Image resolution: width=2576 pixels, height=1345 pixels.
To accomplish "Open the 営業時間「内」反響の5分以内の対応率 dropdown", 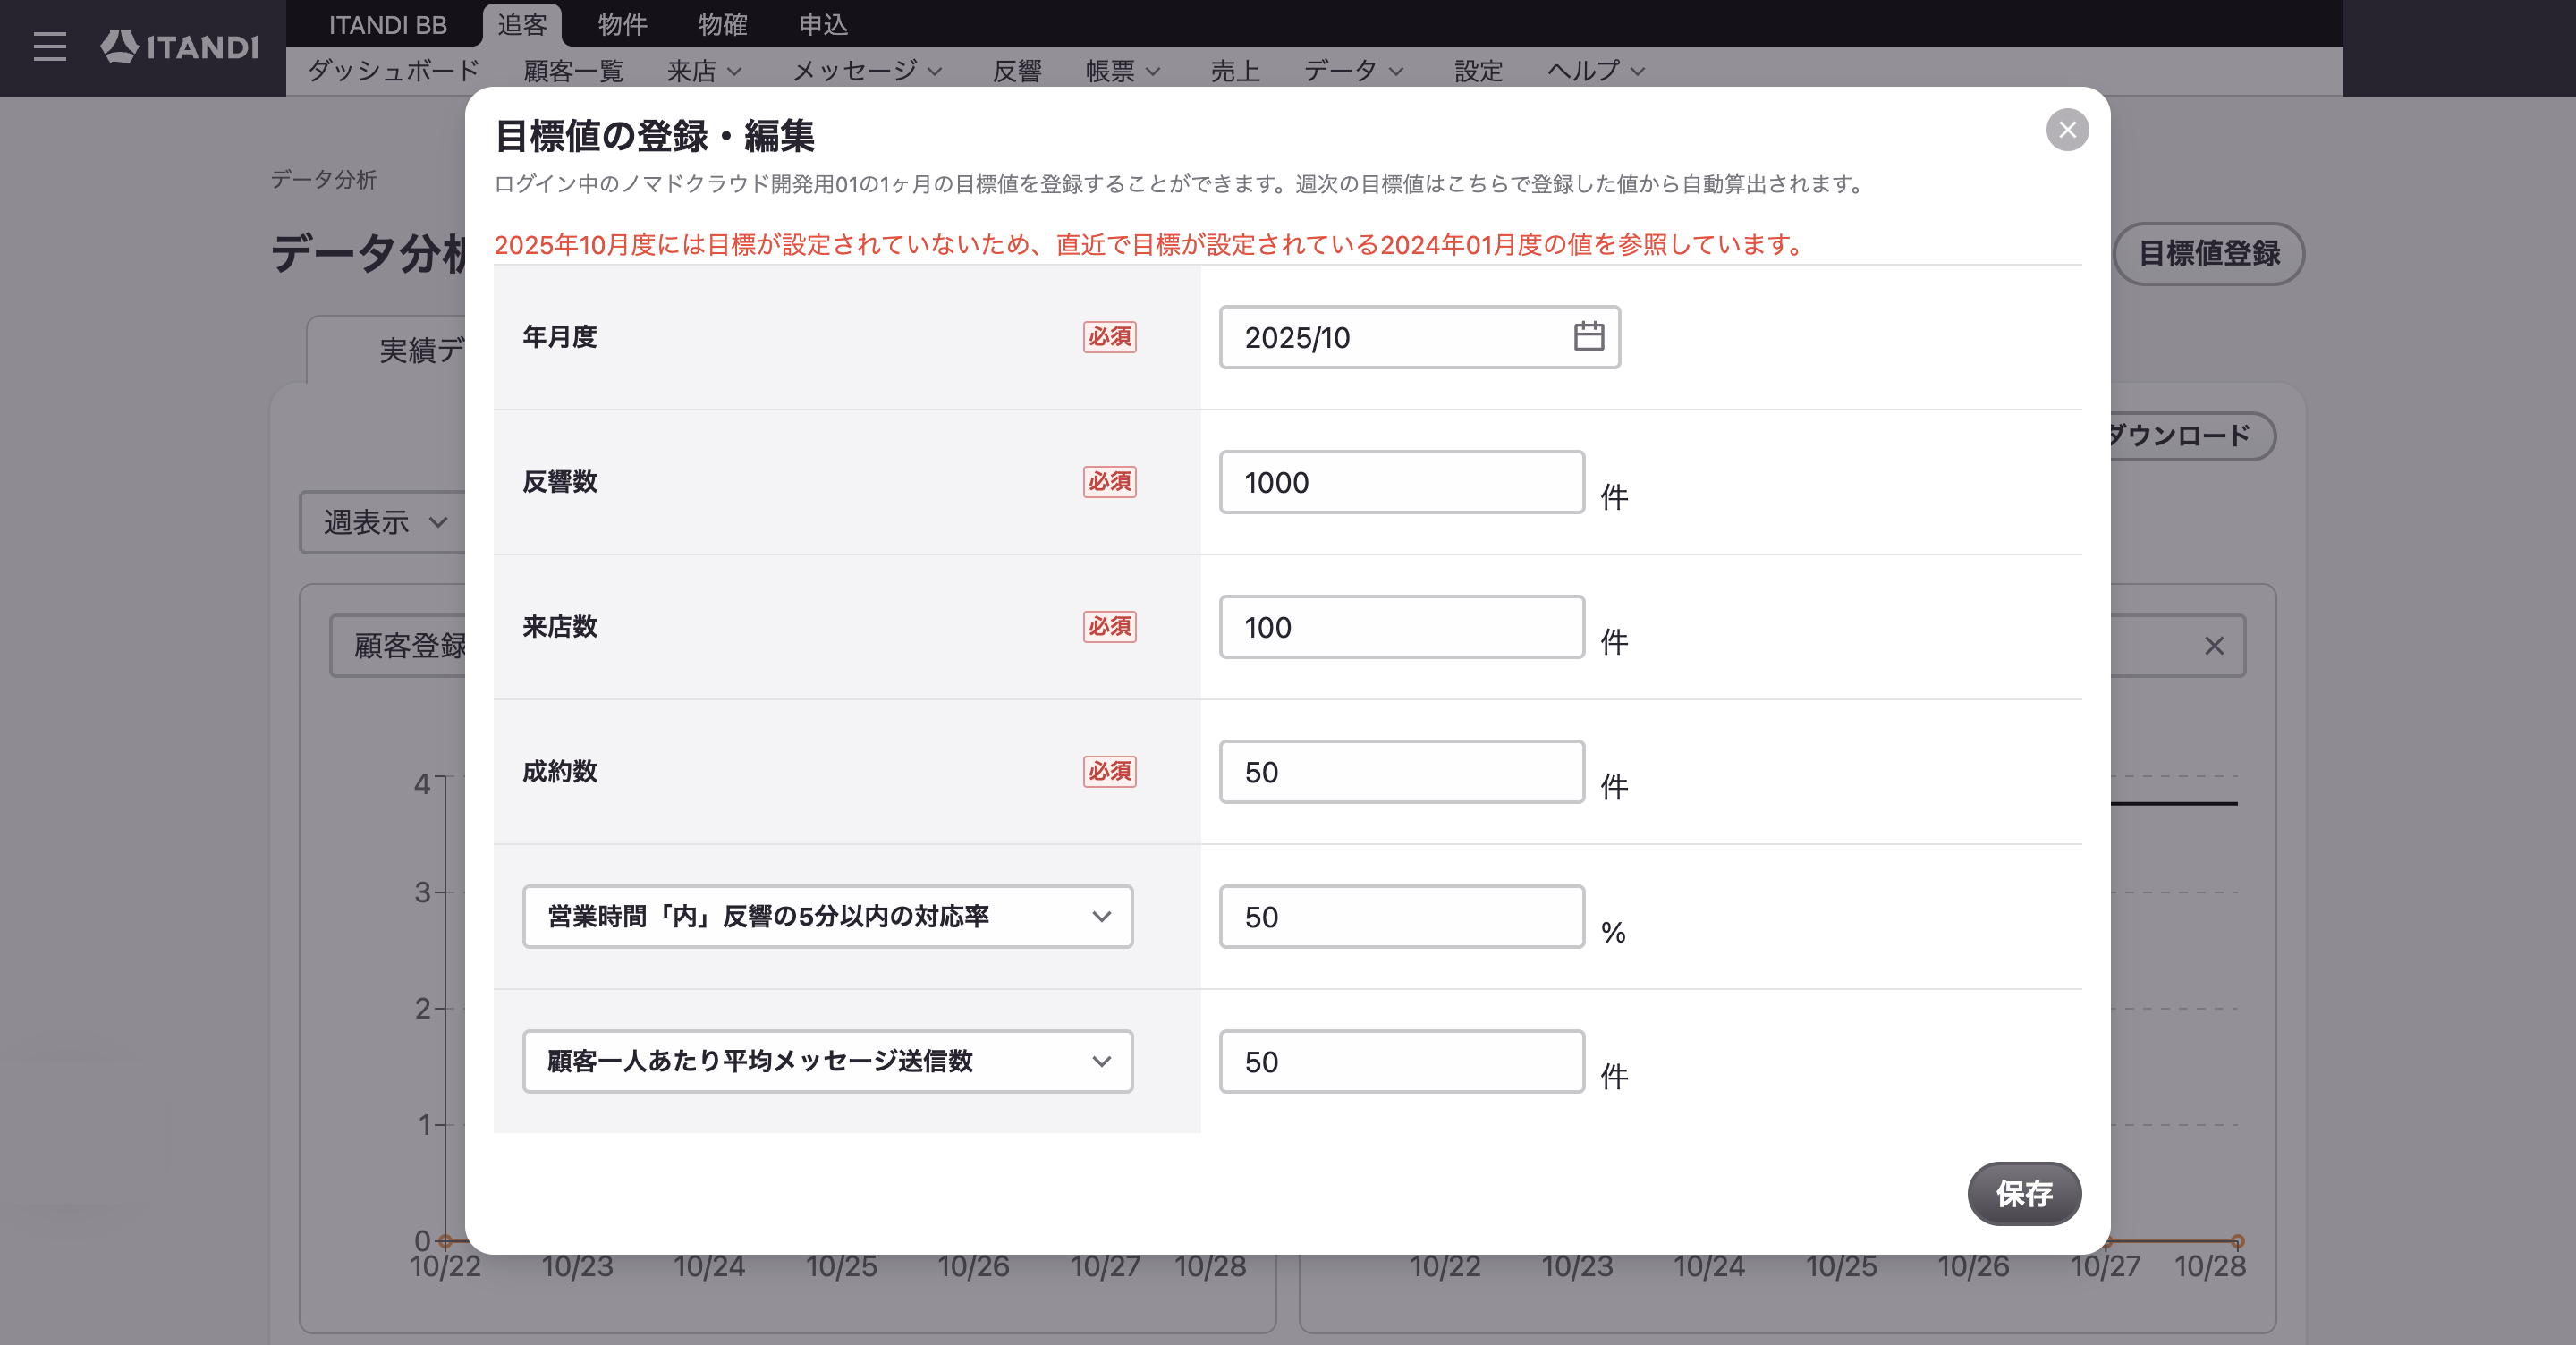I will 827,916.
